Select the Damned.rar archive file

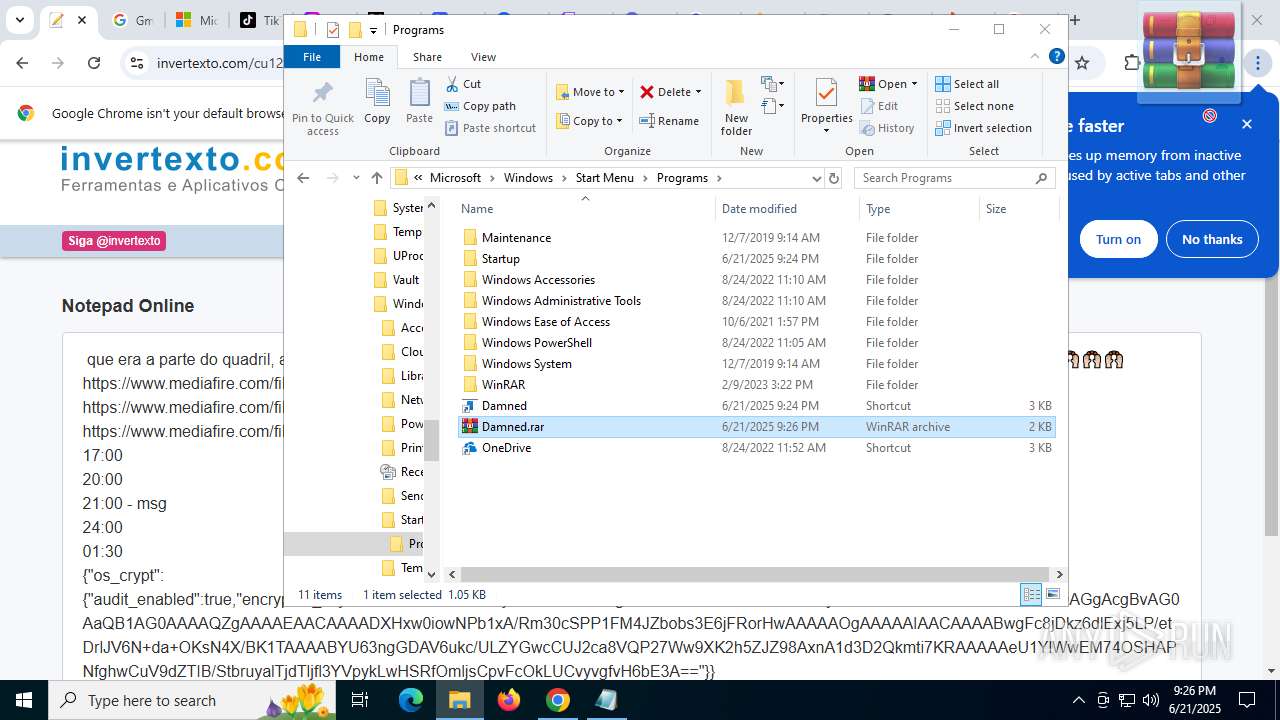click(x=756, y=427)
